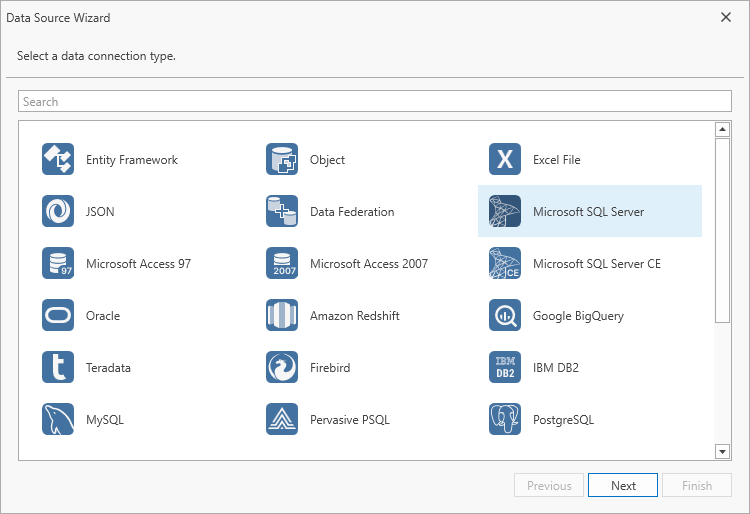Click the 'IBM DB2' text

(x=556, y=368)
